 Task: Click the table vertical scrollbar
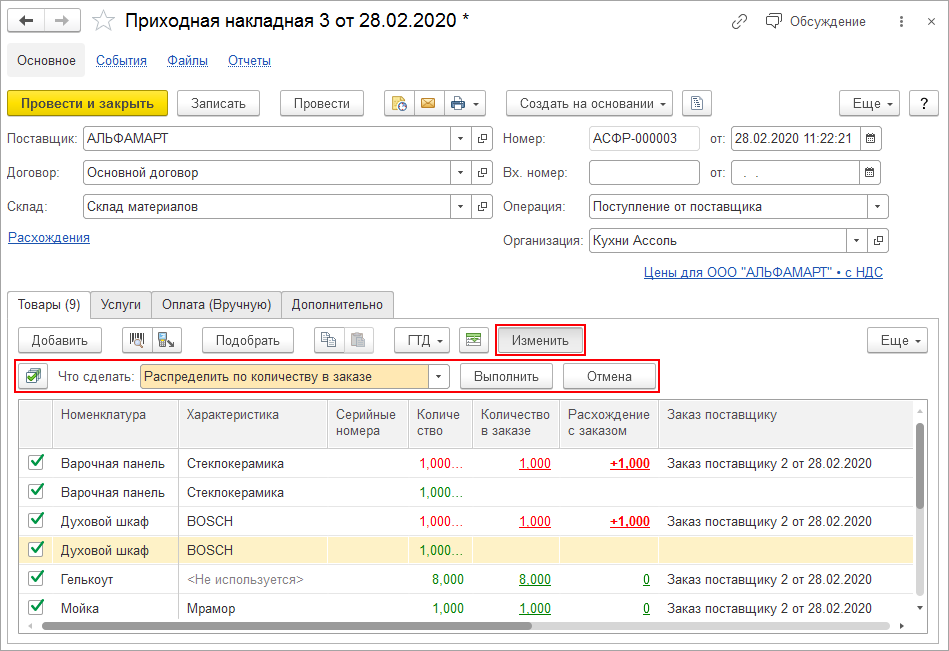click(x=920, y=466)
